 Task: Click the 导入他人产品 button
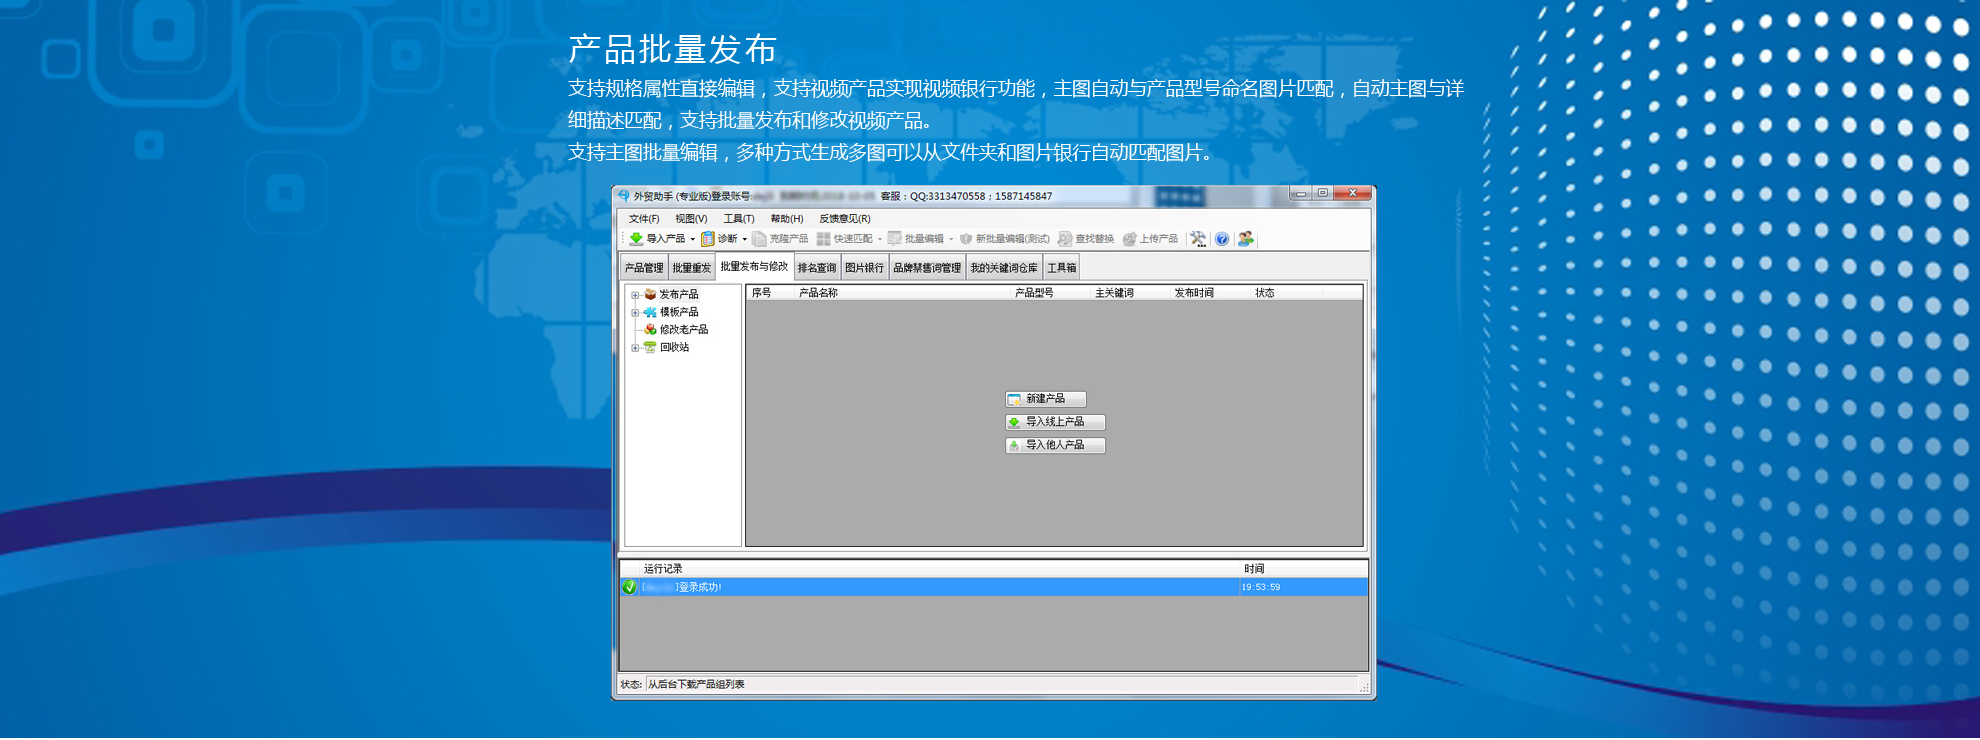point(1055,445)
